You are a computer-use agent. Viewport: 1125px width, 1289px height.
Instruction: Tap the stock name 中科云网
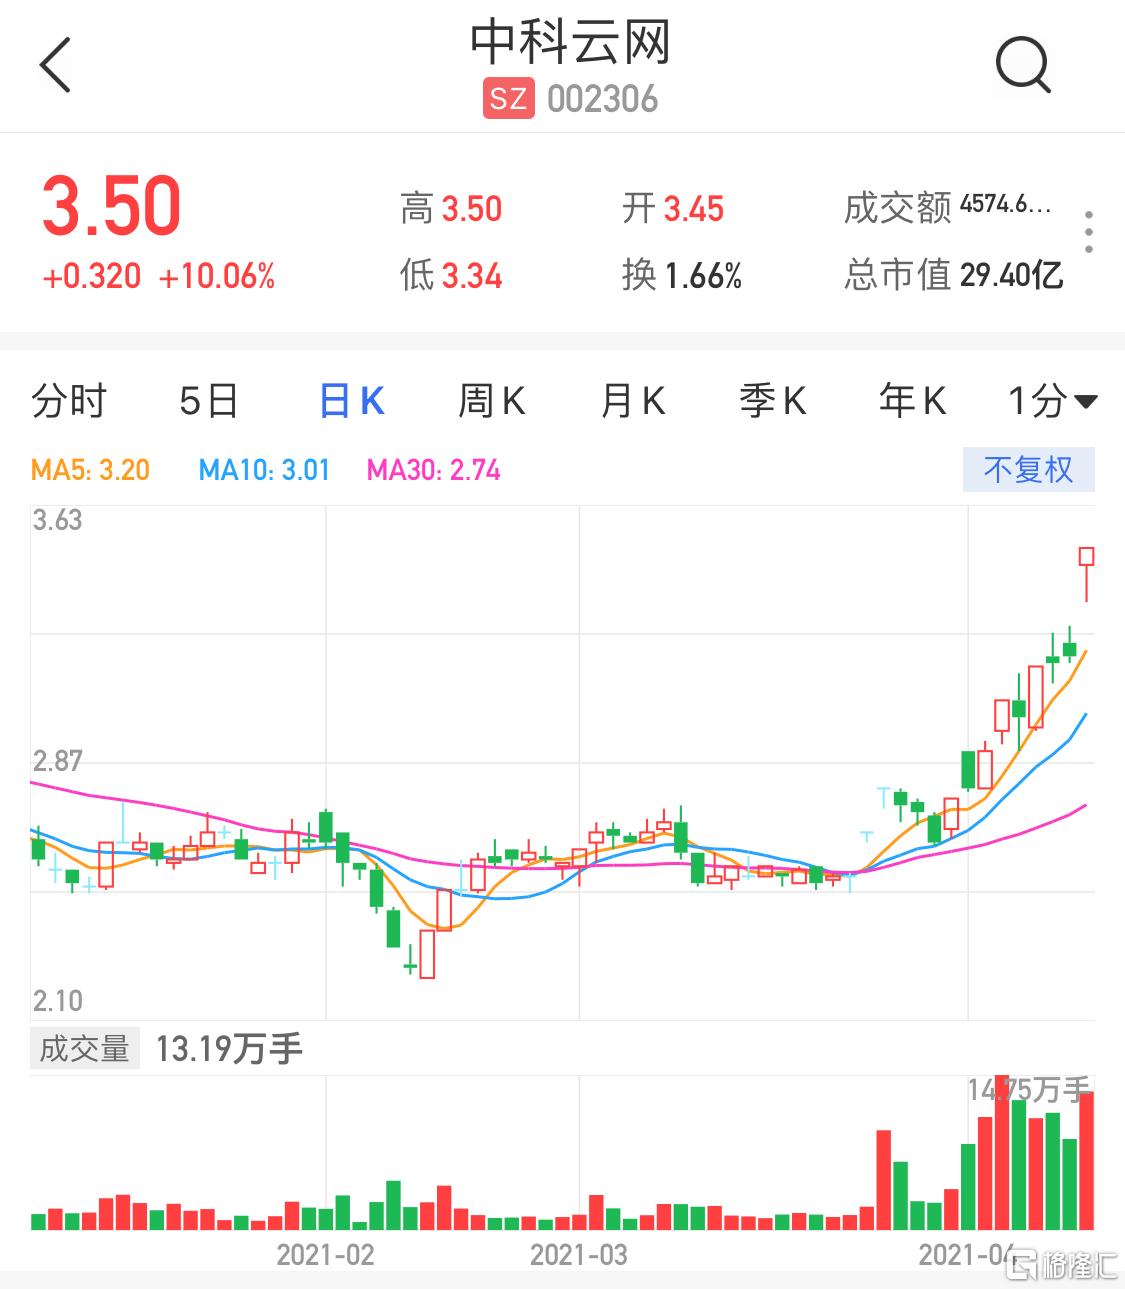coord(570,42)
